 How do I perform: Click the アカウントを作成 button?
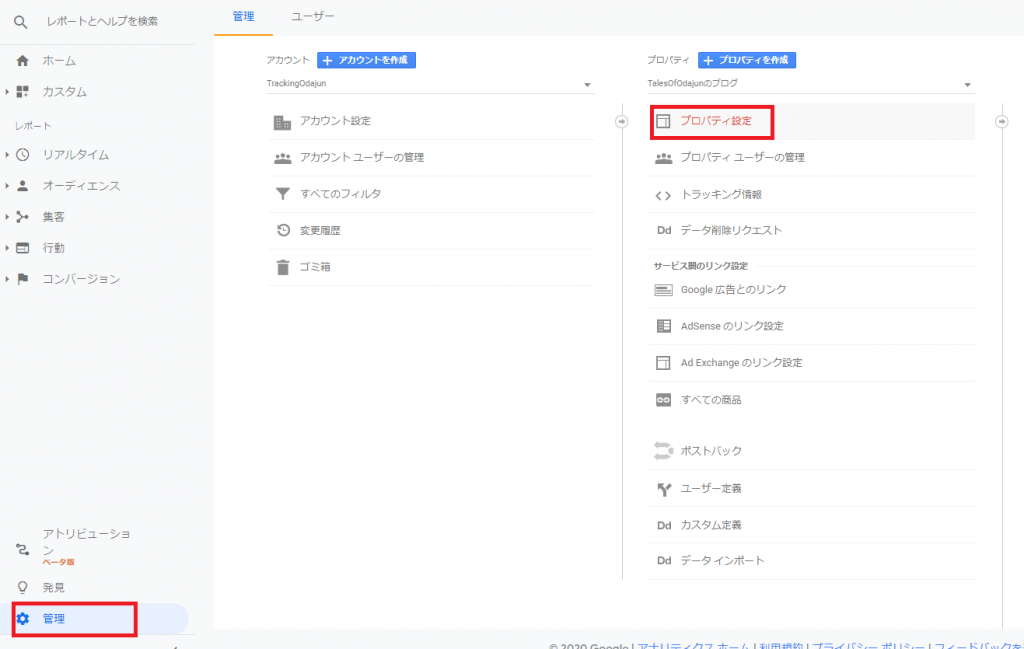tap(366, 60)
